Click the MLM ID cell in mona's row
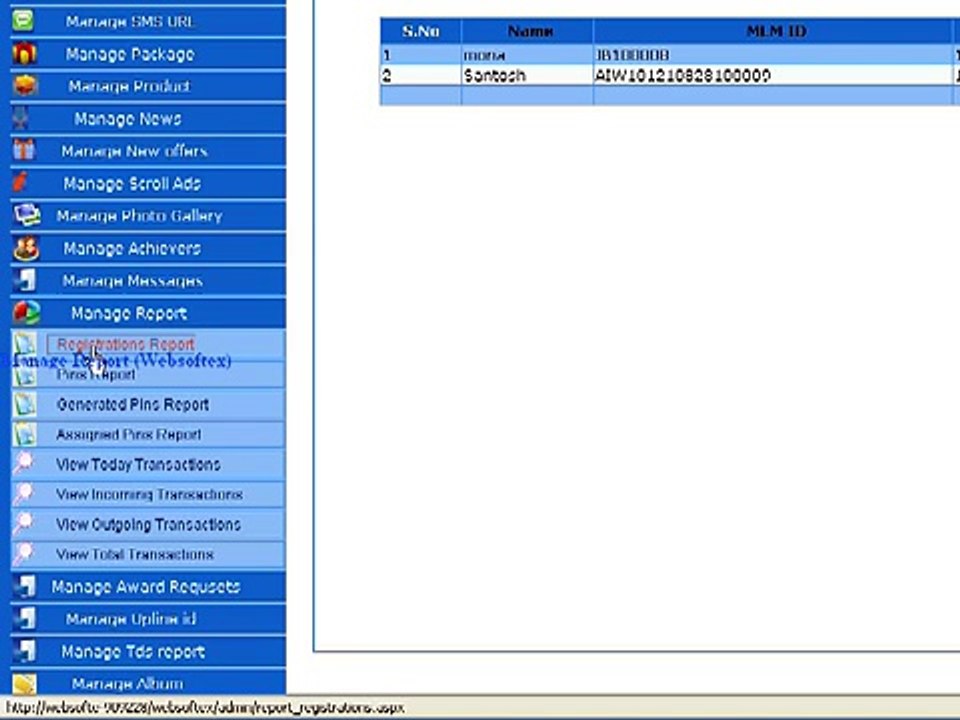 pos(773,55)
